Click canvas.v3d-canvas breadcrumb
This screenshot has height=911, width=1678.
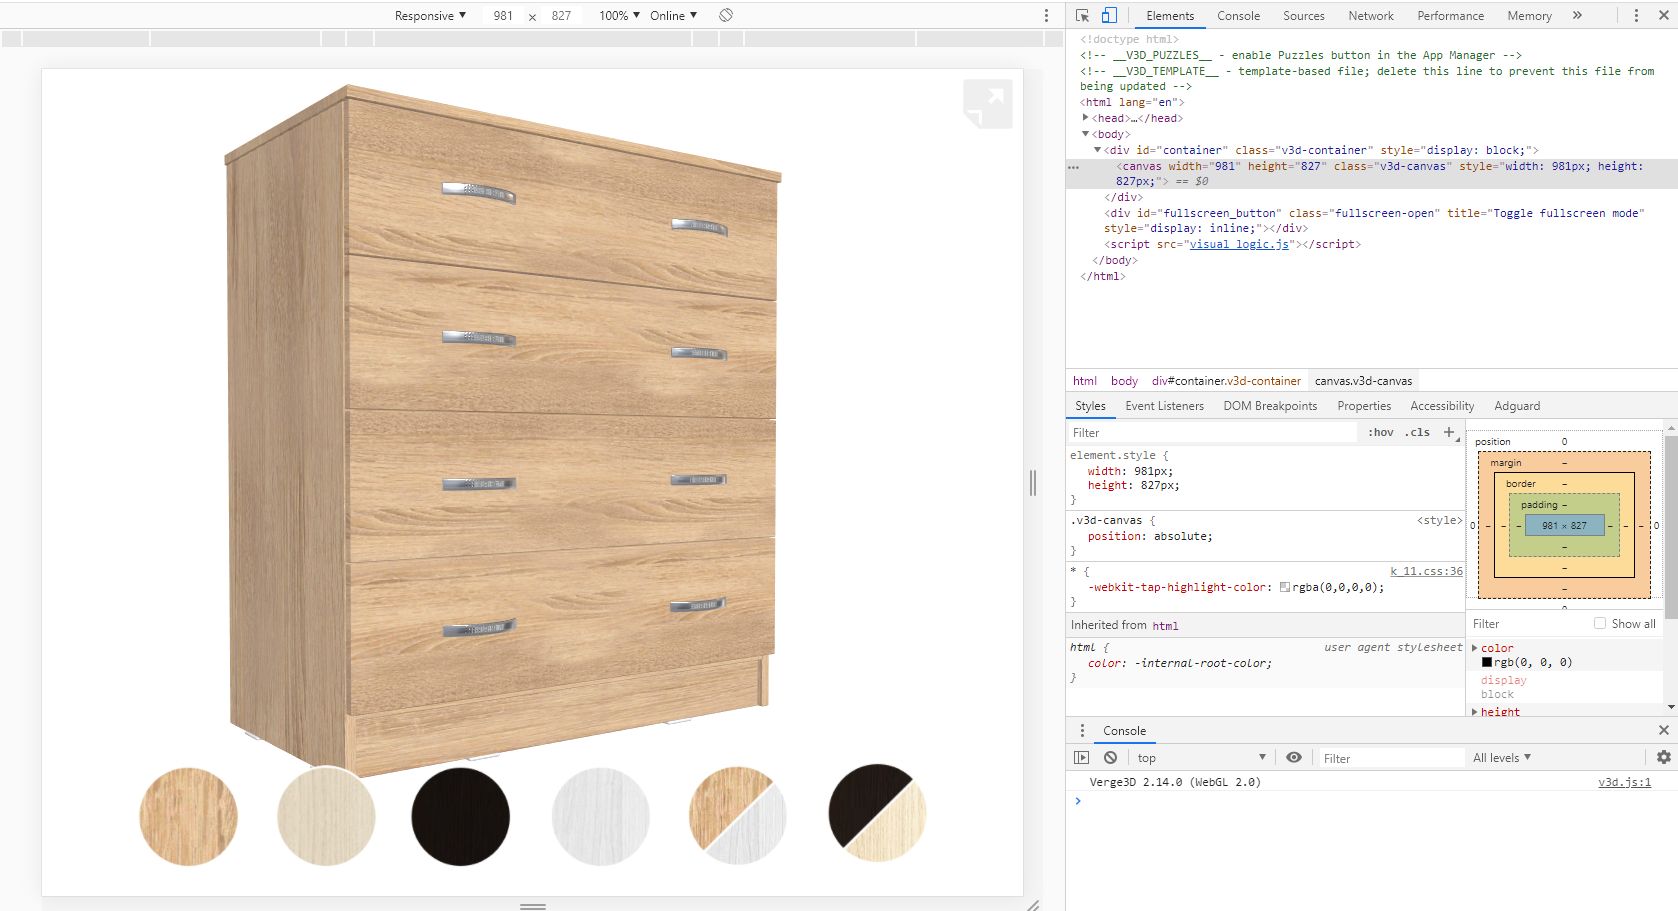tap(1363, 380)
